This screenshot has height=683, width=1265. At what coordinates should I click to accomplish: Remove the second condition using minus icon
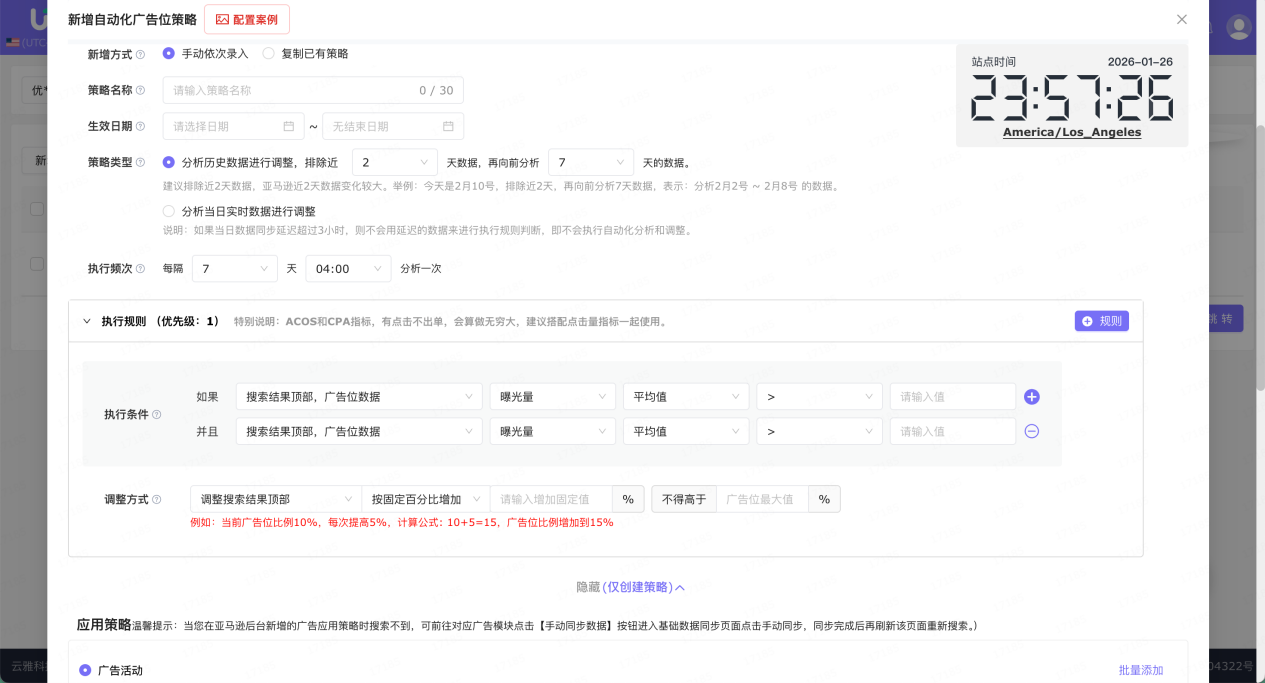[1031, 431]
